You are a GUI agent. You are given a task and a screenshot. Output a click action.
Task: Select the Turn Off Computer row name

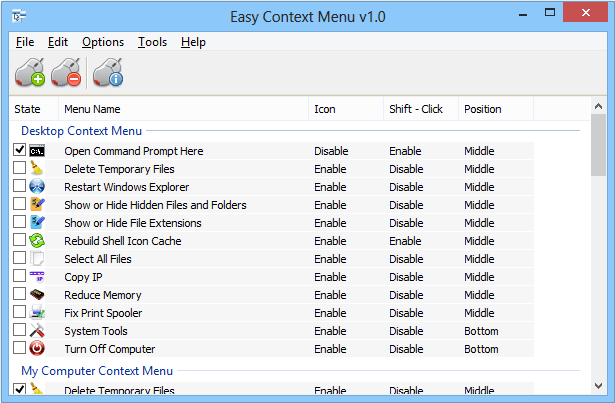coord(110,349)
